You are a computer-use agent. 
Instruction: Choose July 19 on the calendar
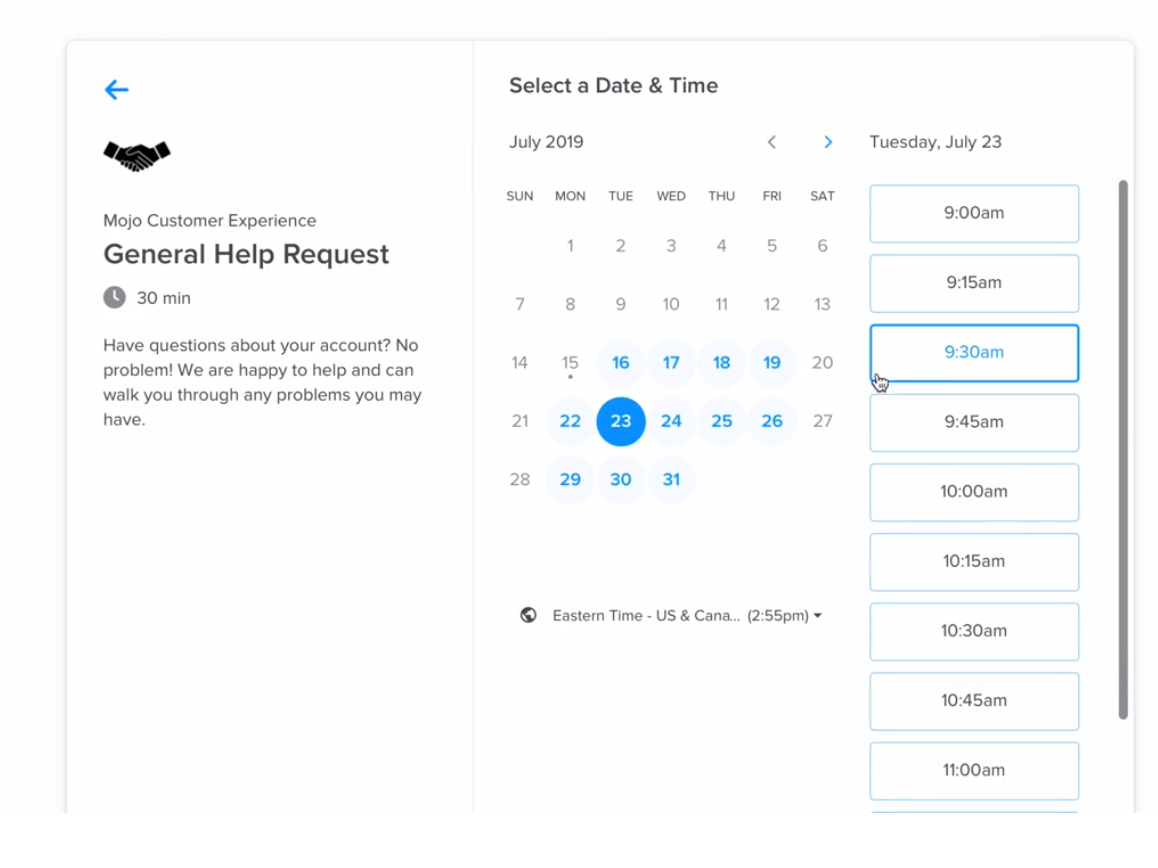pyautogui.click(x=772, y=363)
